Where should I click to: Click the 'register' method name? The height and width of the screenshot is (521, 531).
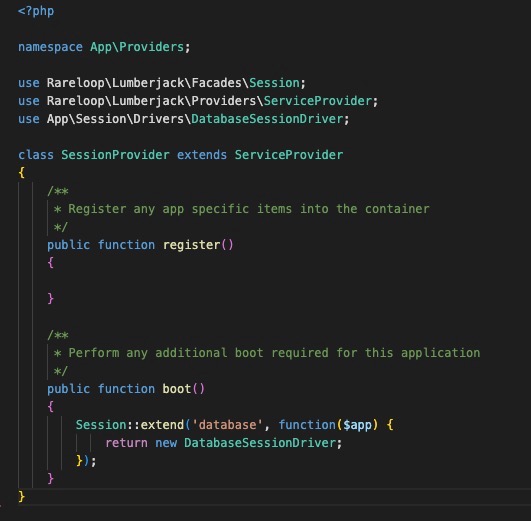pos(192,245)
